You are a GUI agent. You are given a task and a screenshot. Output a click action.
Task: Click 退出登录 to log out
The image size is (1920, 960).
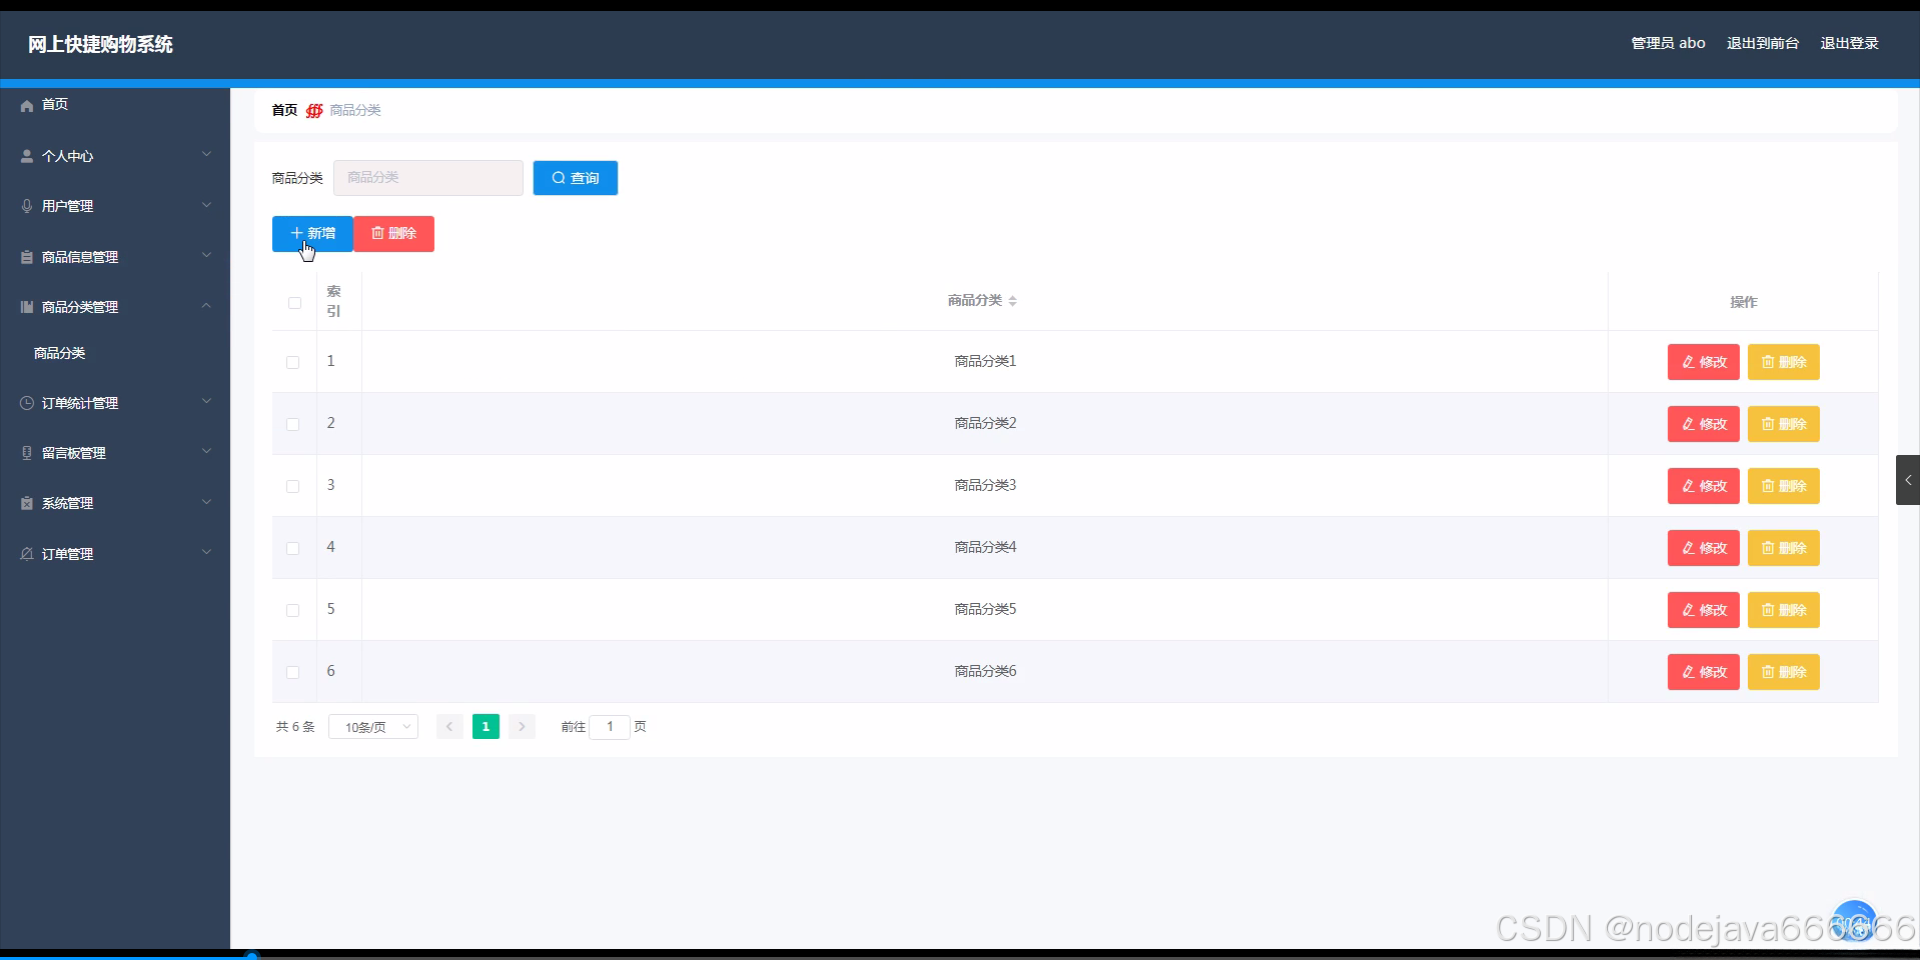(1849, 43)
